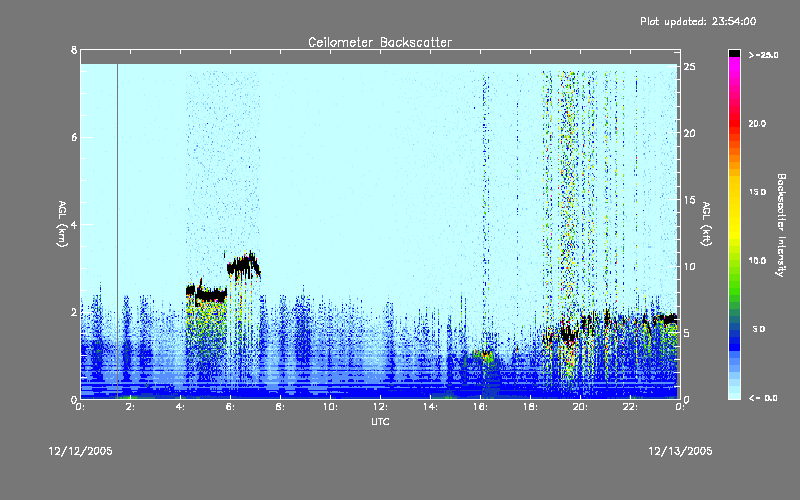Click the '20:' hour tick on UTC axis
This screenshot has height=500, width=800.
580,407
